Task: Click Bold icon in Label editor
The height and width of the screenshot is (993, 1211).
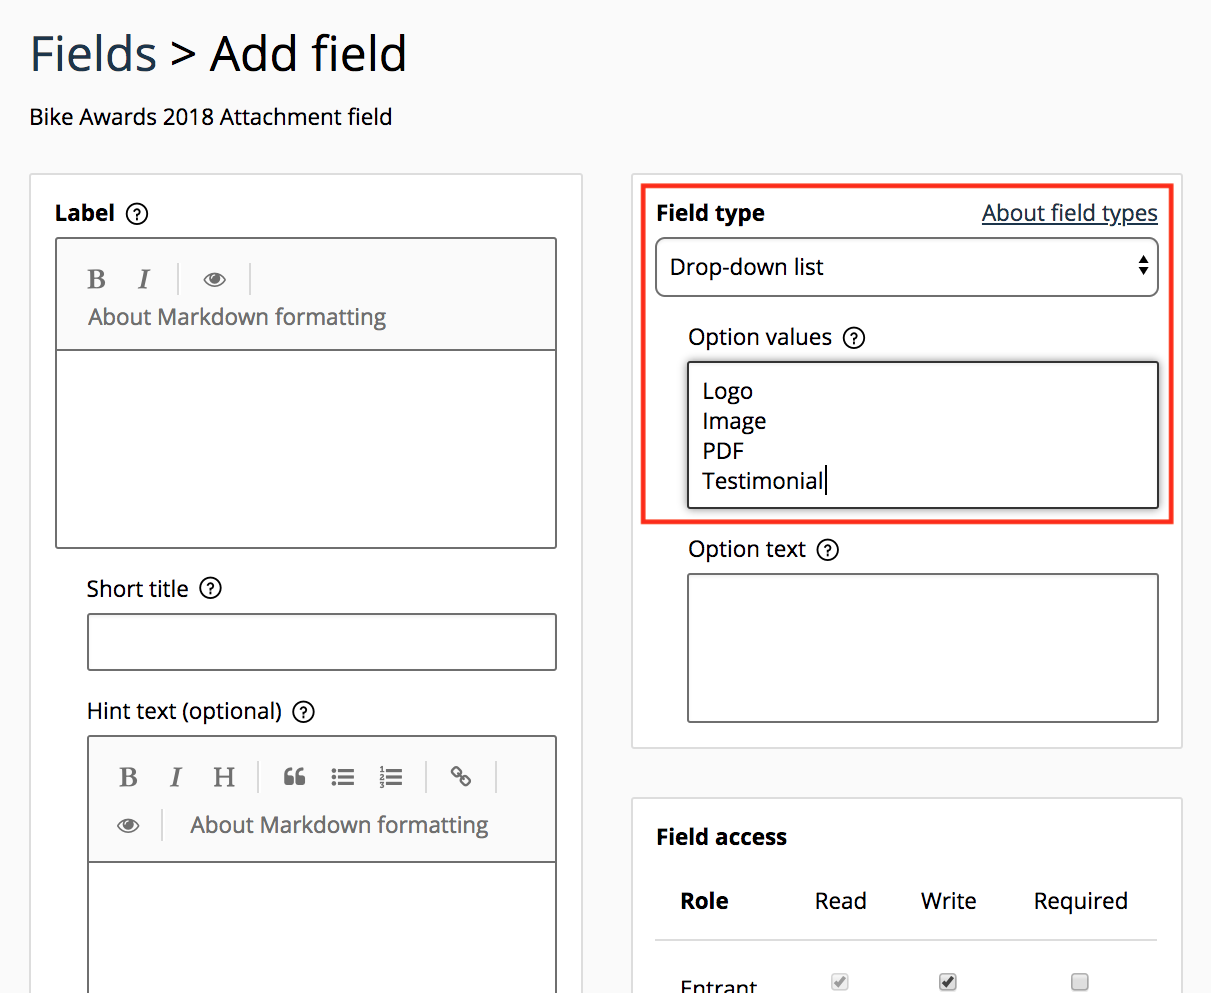Action: pos(97,279)
